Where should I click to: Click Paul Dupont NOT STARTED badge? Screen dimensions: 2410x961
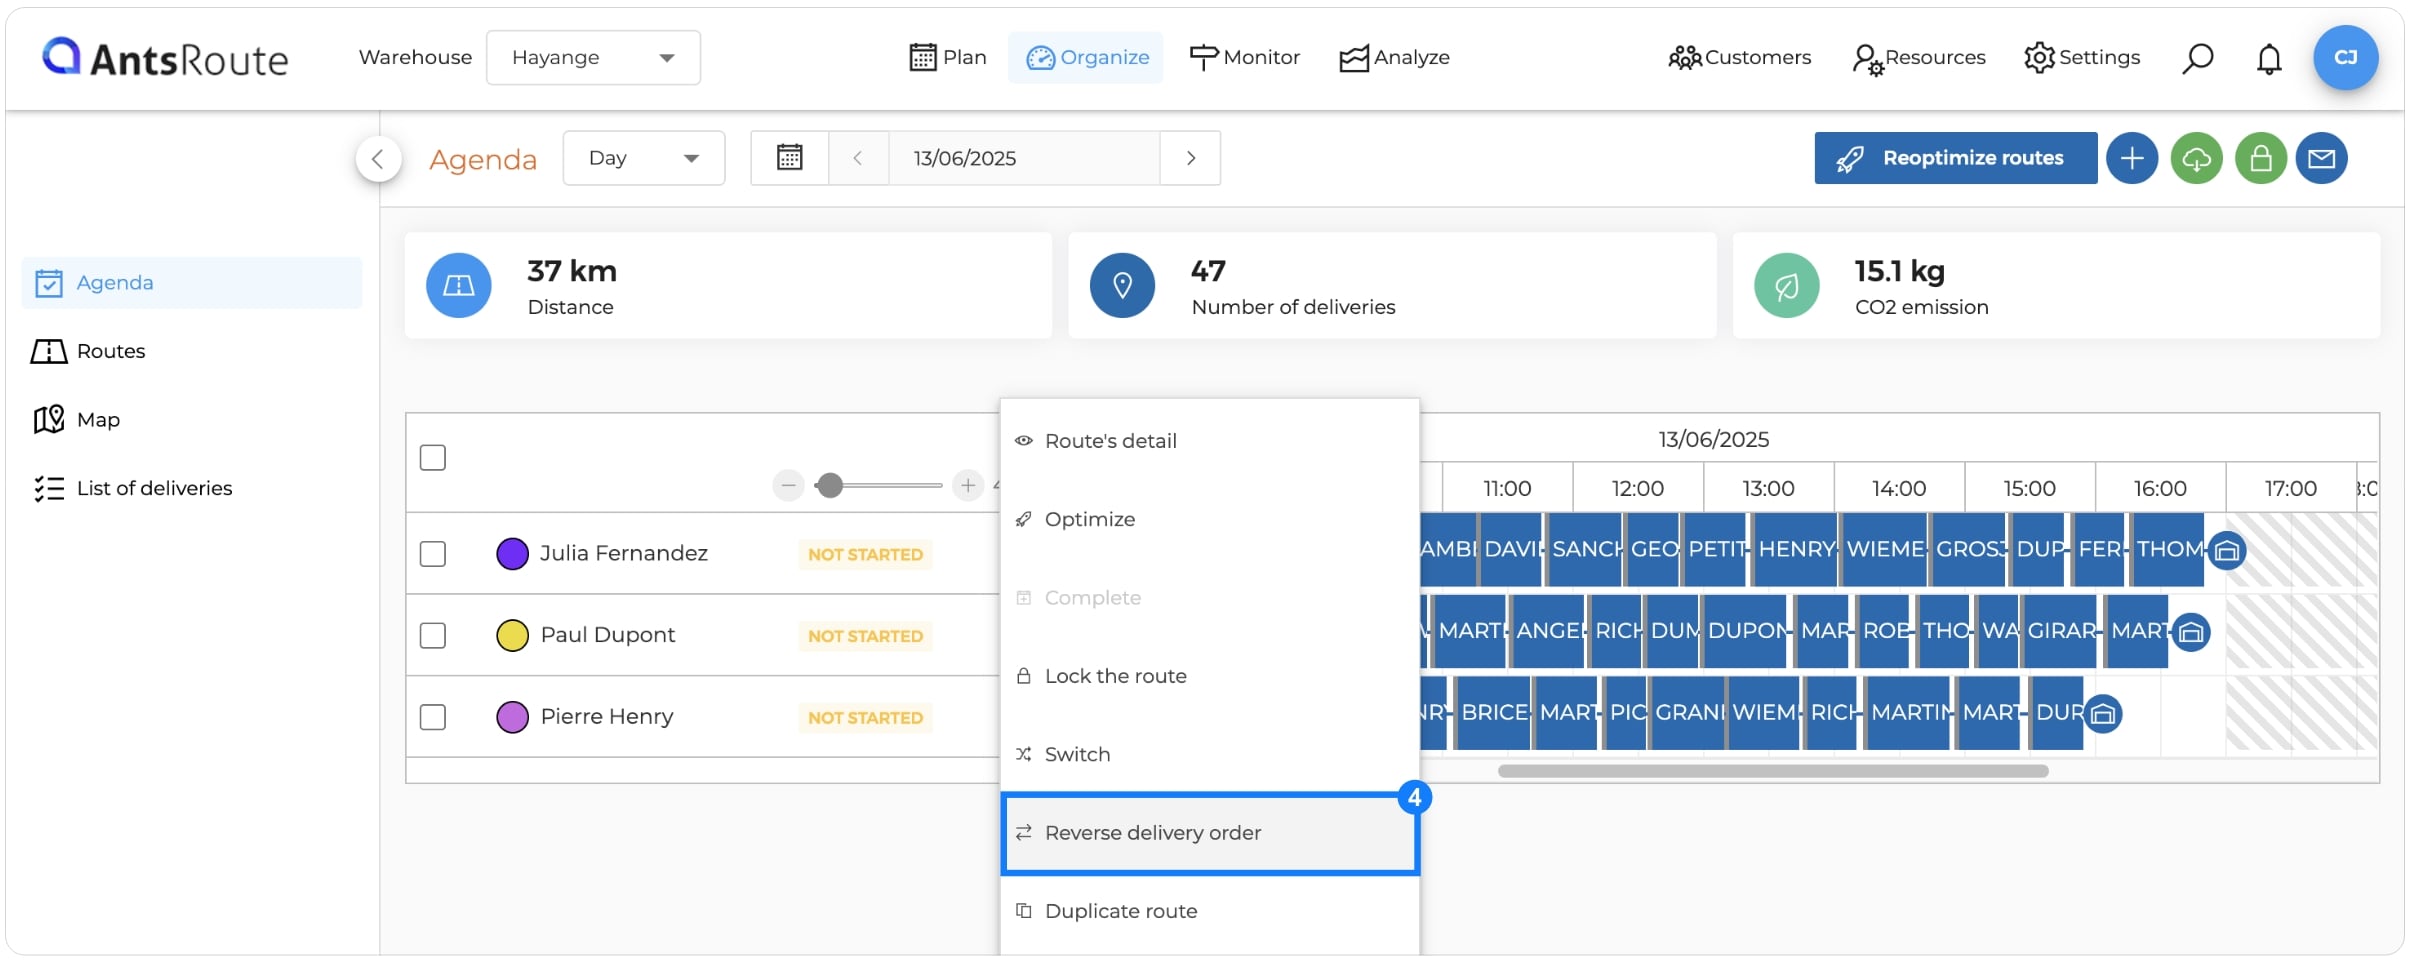865,636
